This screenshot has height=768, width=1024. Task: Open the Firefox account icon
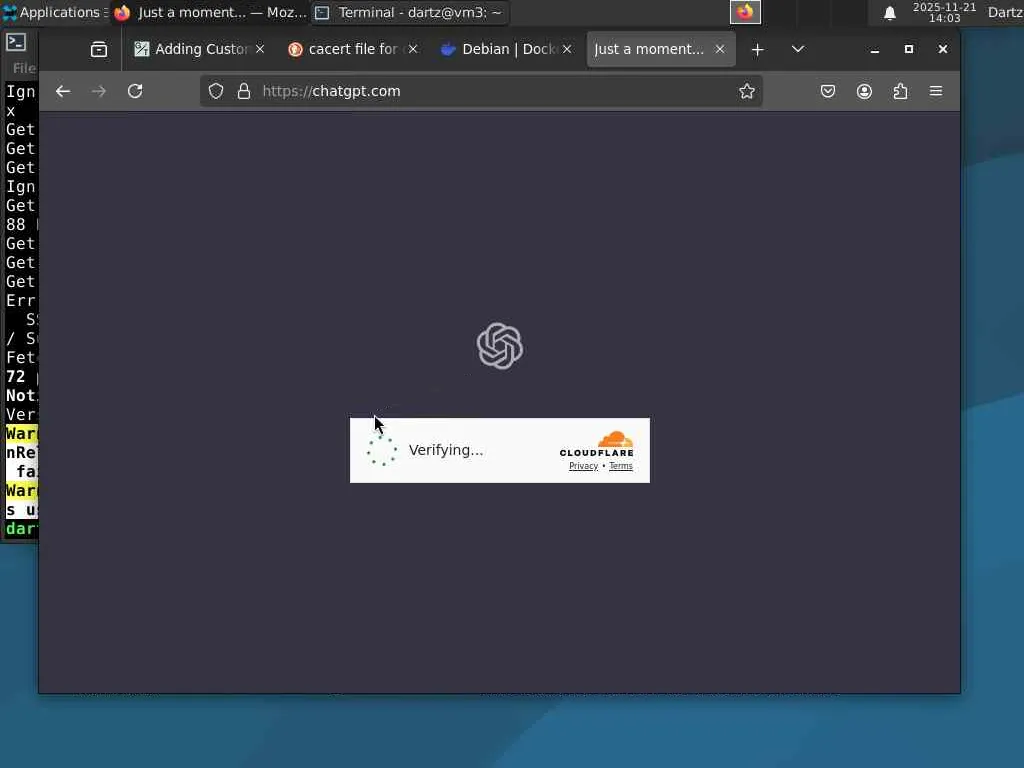point(864,91)
